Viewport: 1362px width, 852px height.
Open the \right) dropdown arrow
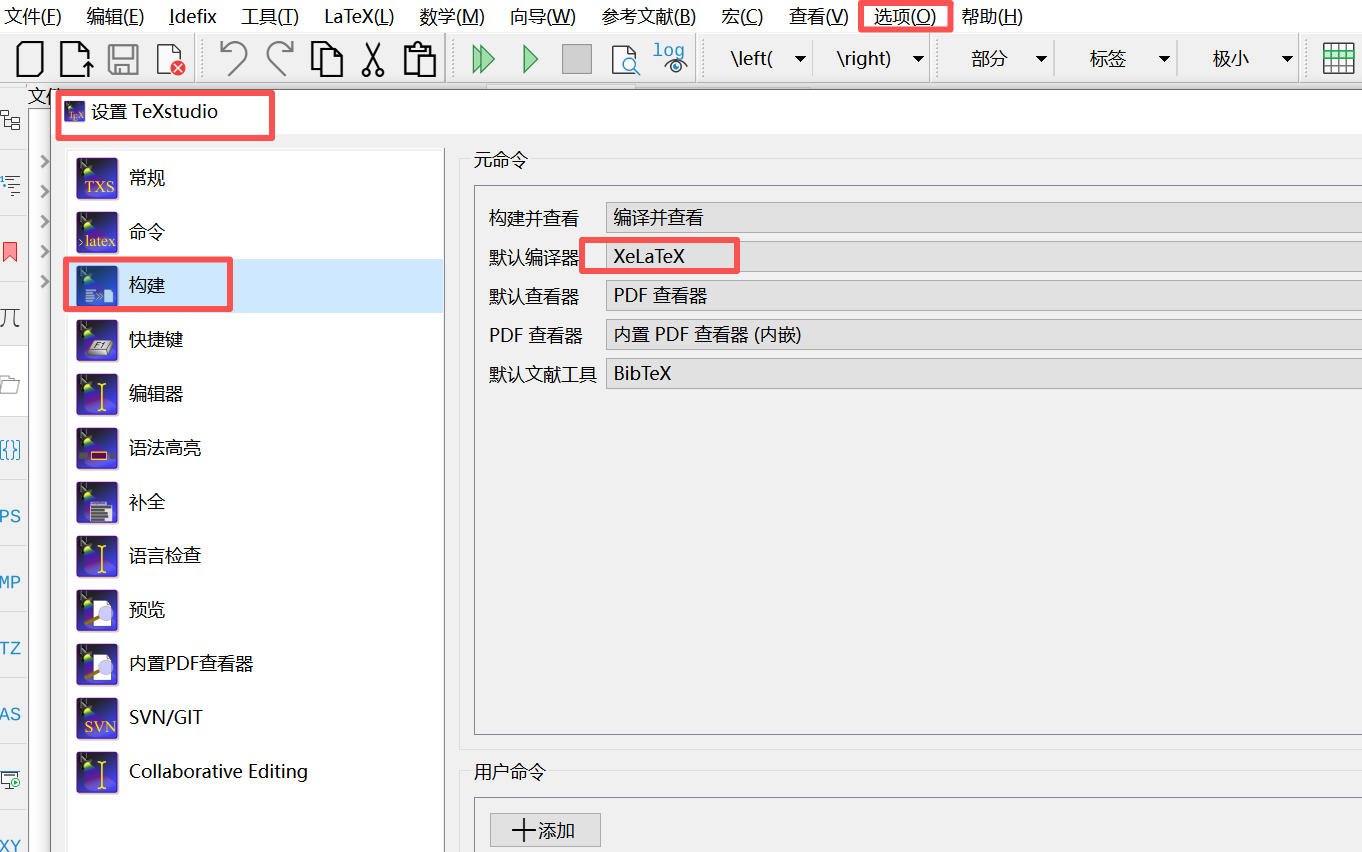tap(918, 59)
